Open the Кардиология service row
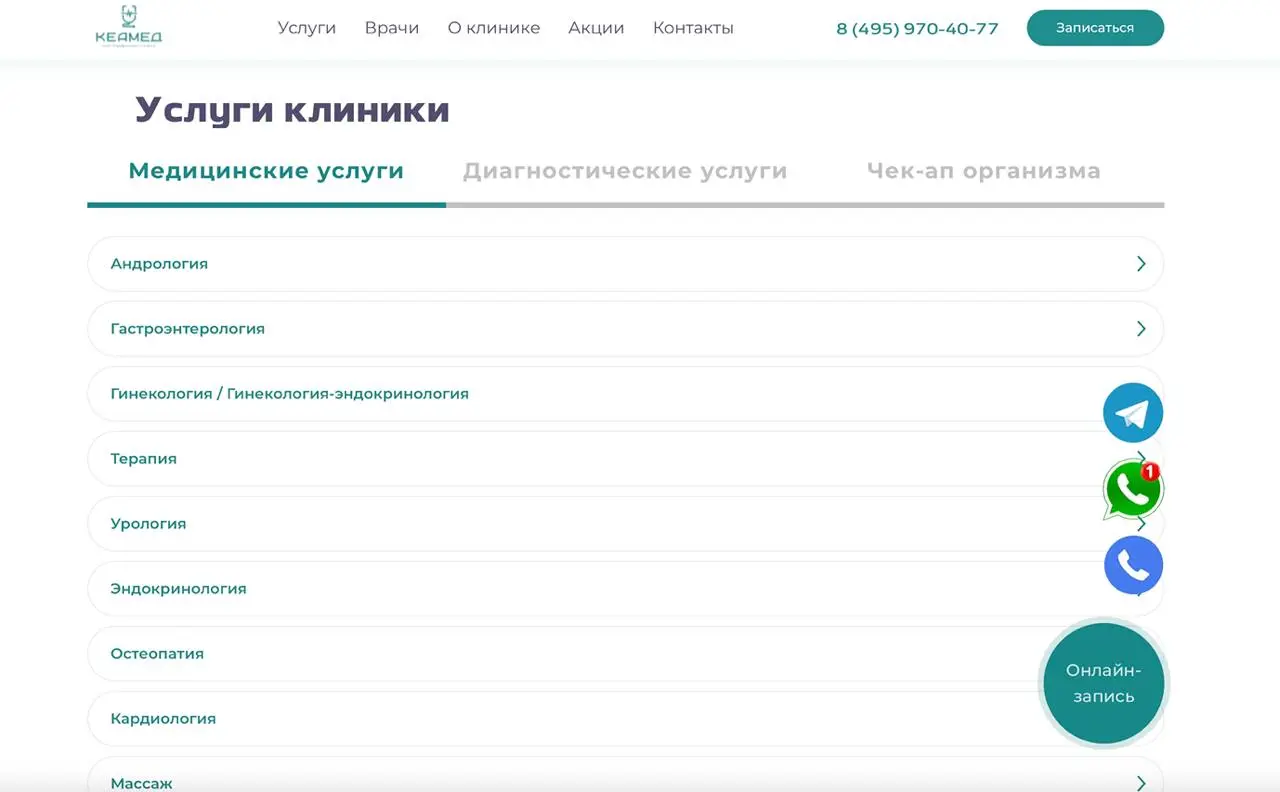The height and width of the screenshot is (792, 1280). click(625, 719)
